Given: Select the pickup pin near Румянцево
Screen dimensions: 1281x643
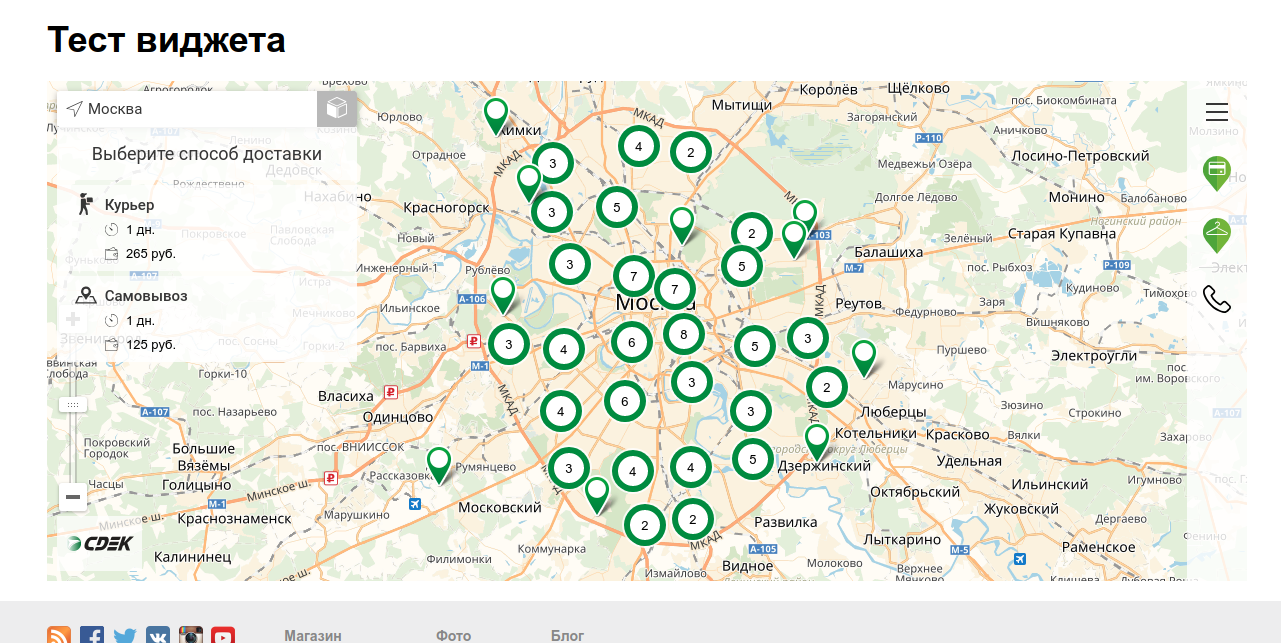Looking at the screenshot, I should pyautogui.click(x=439, y=465).
